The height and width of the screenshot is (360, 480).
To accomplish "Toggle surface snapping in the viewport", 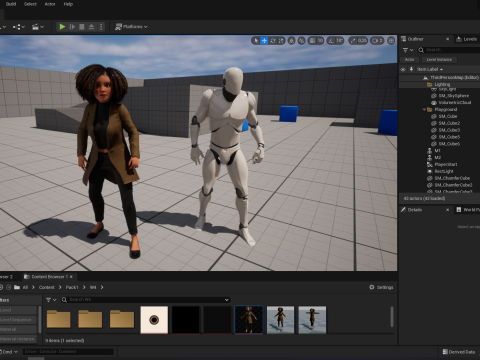I will (x=301, y=41).
